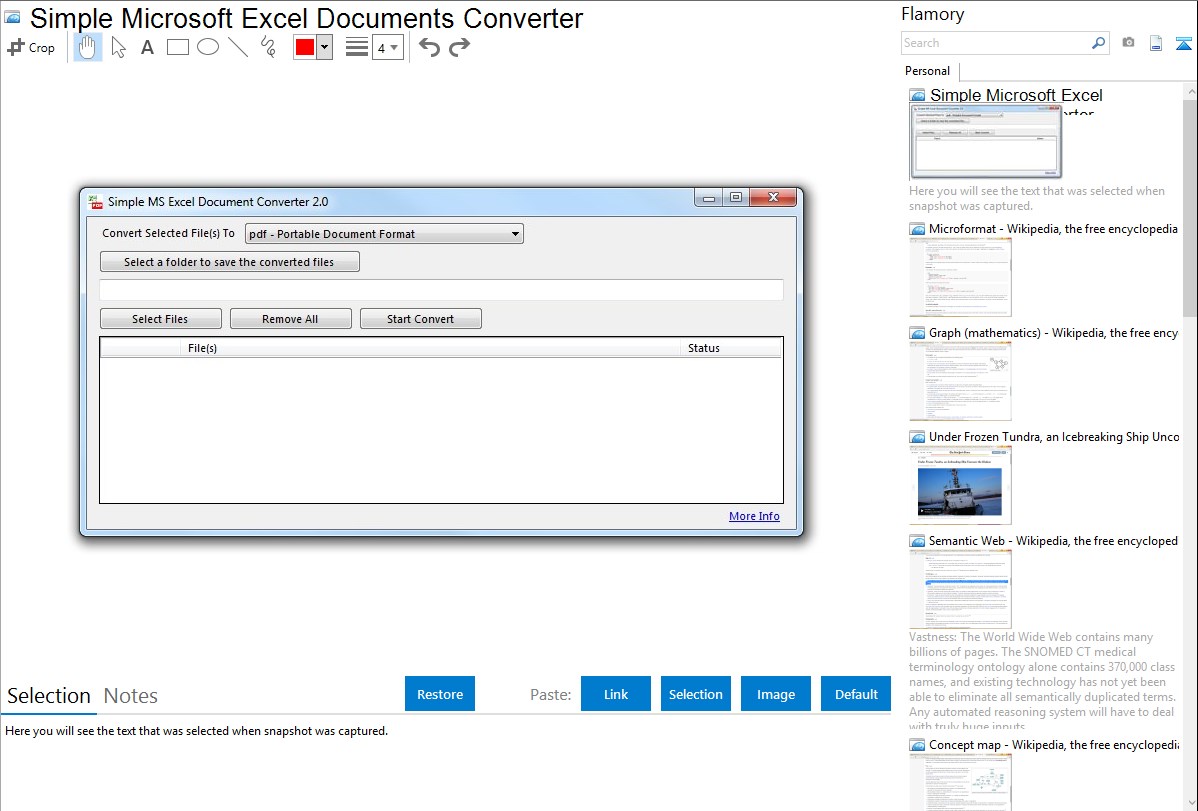Activate the hand pan tool
This screenshot has width=1198, height=811.
[87, 47]
